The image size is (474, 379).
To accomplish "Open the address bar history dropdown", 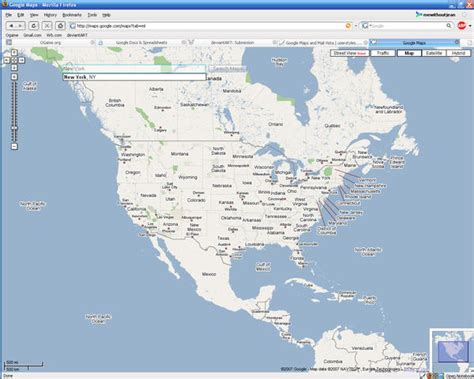I will point(356,26).
